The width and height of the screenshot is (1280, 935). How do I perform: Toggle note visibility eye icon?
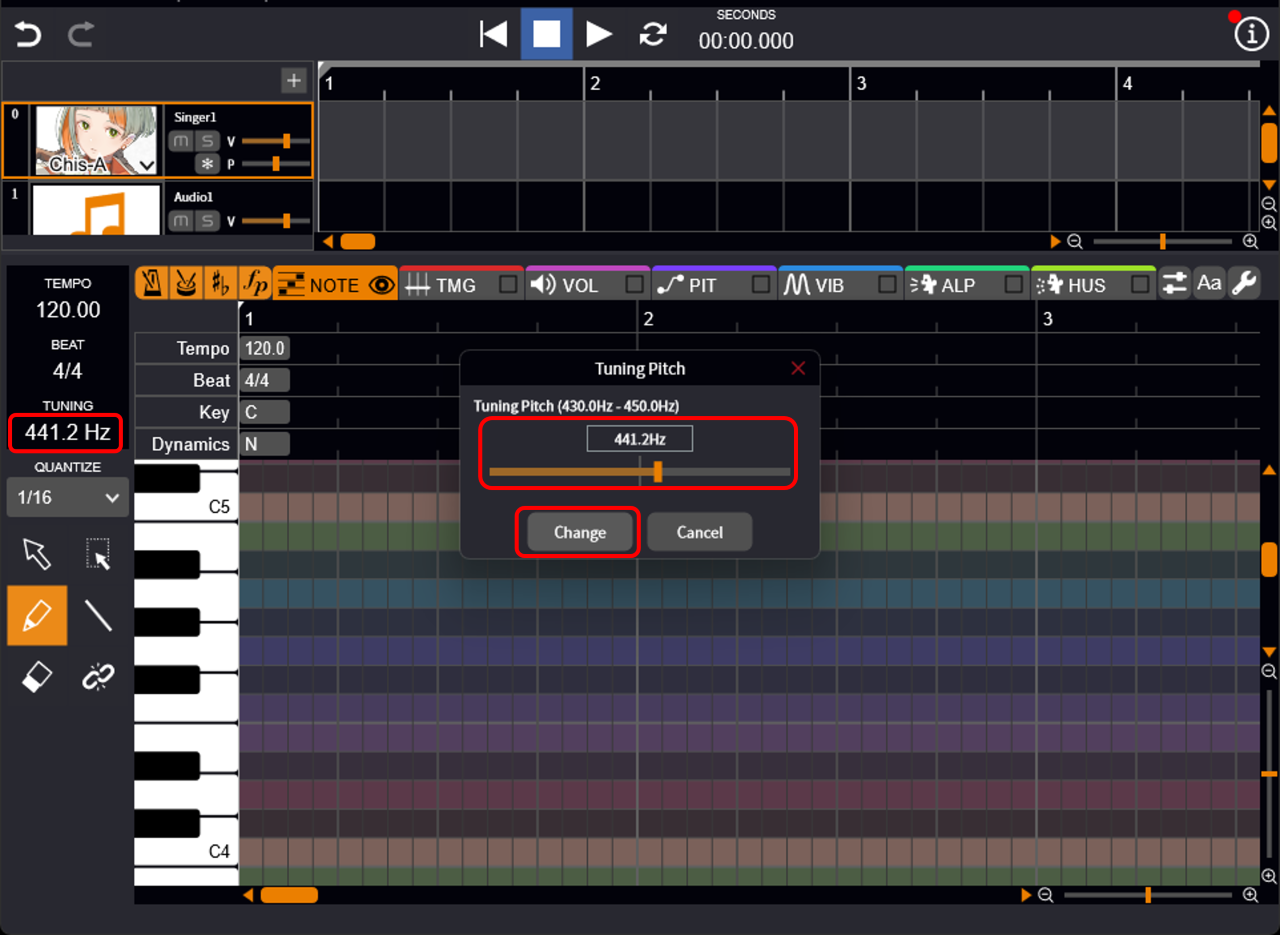(x=381, y=285)
